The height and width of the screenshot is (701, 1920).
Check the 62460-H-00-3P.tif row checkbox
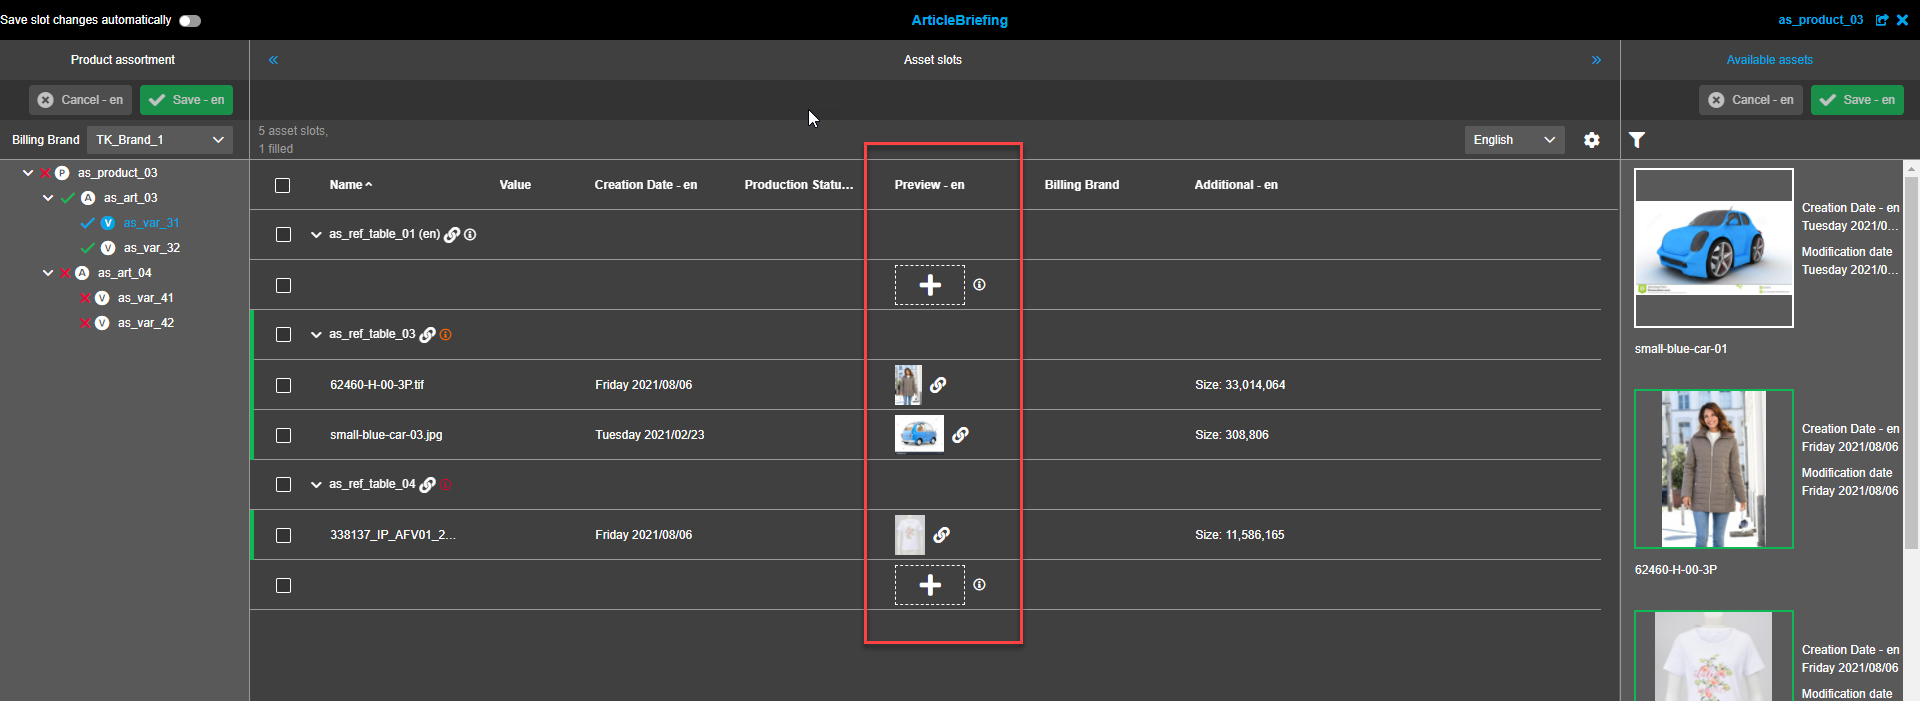(284, 385)
